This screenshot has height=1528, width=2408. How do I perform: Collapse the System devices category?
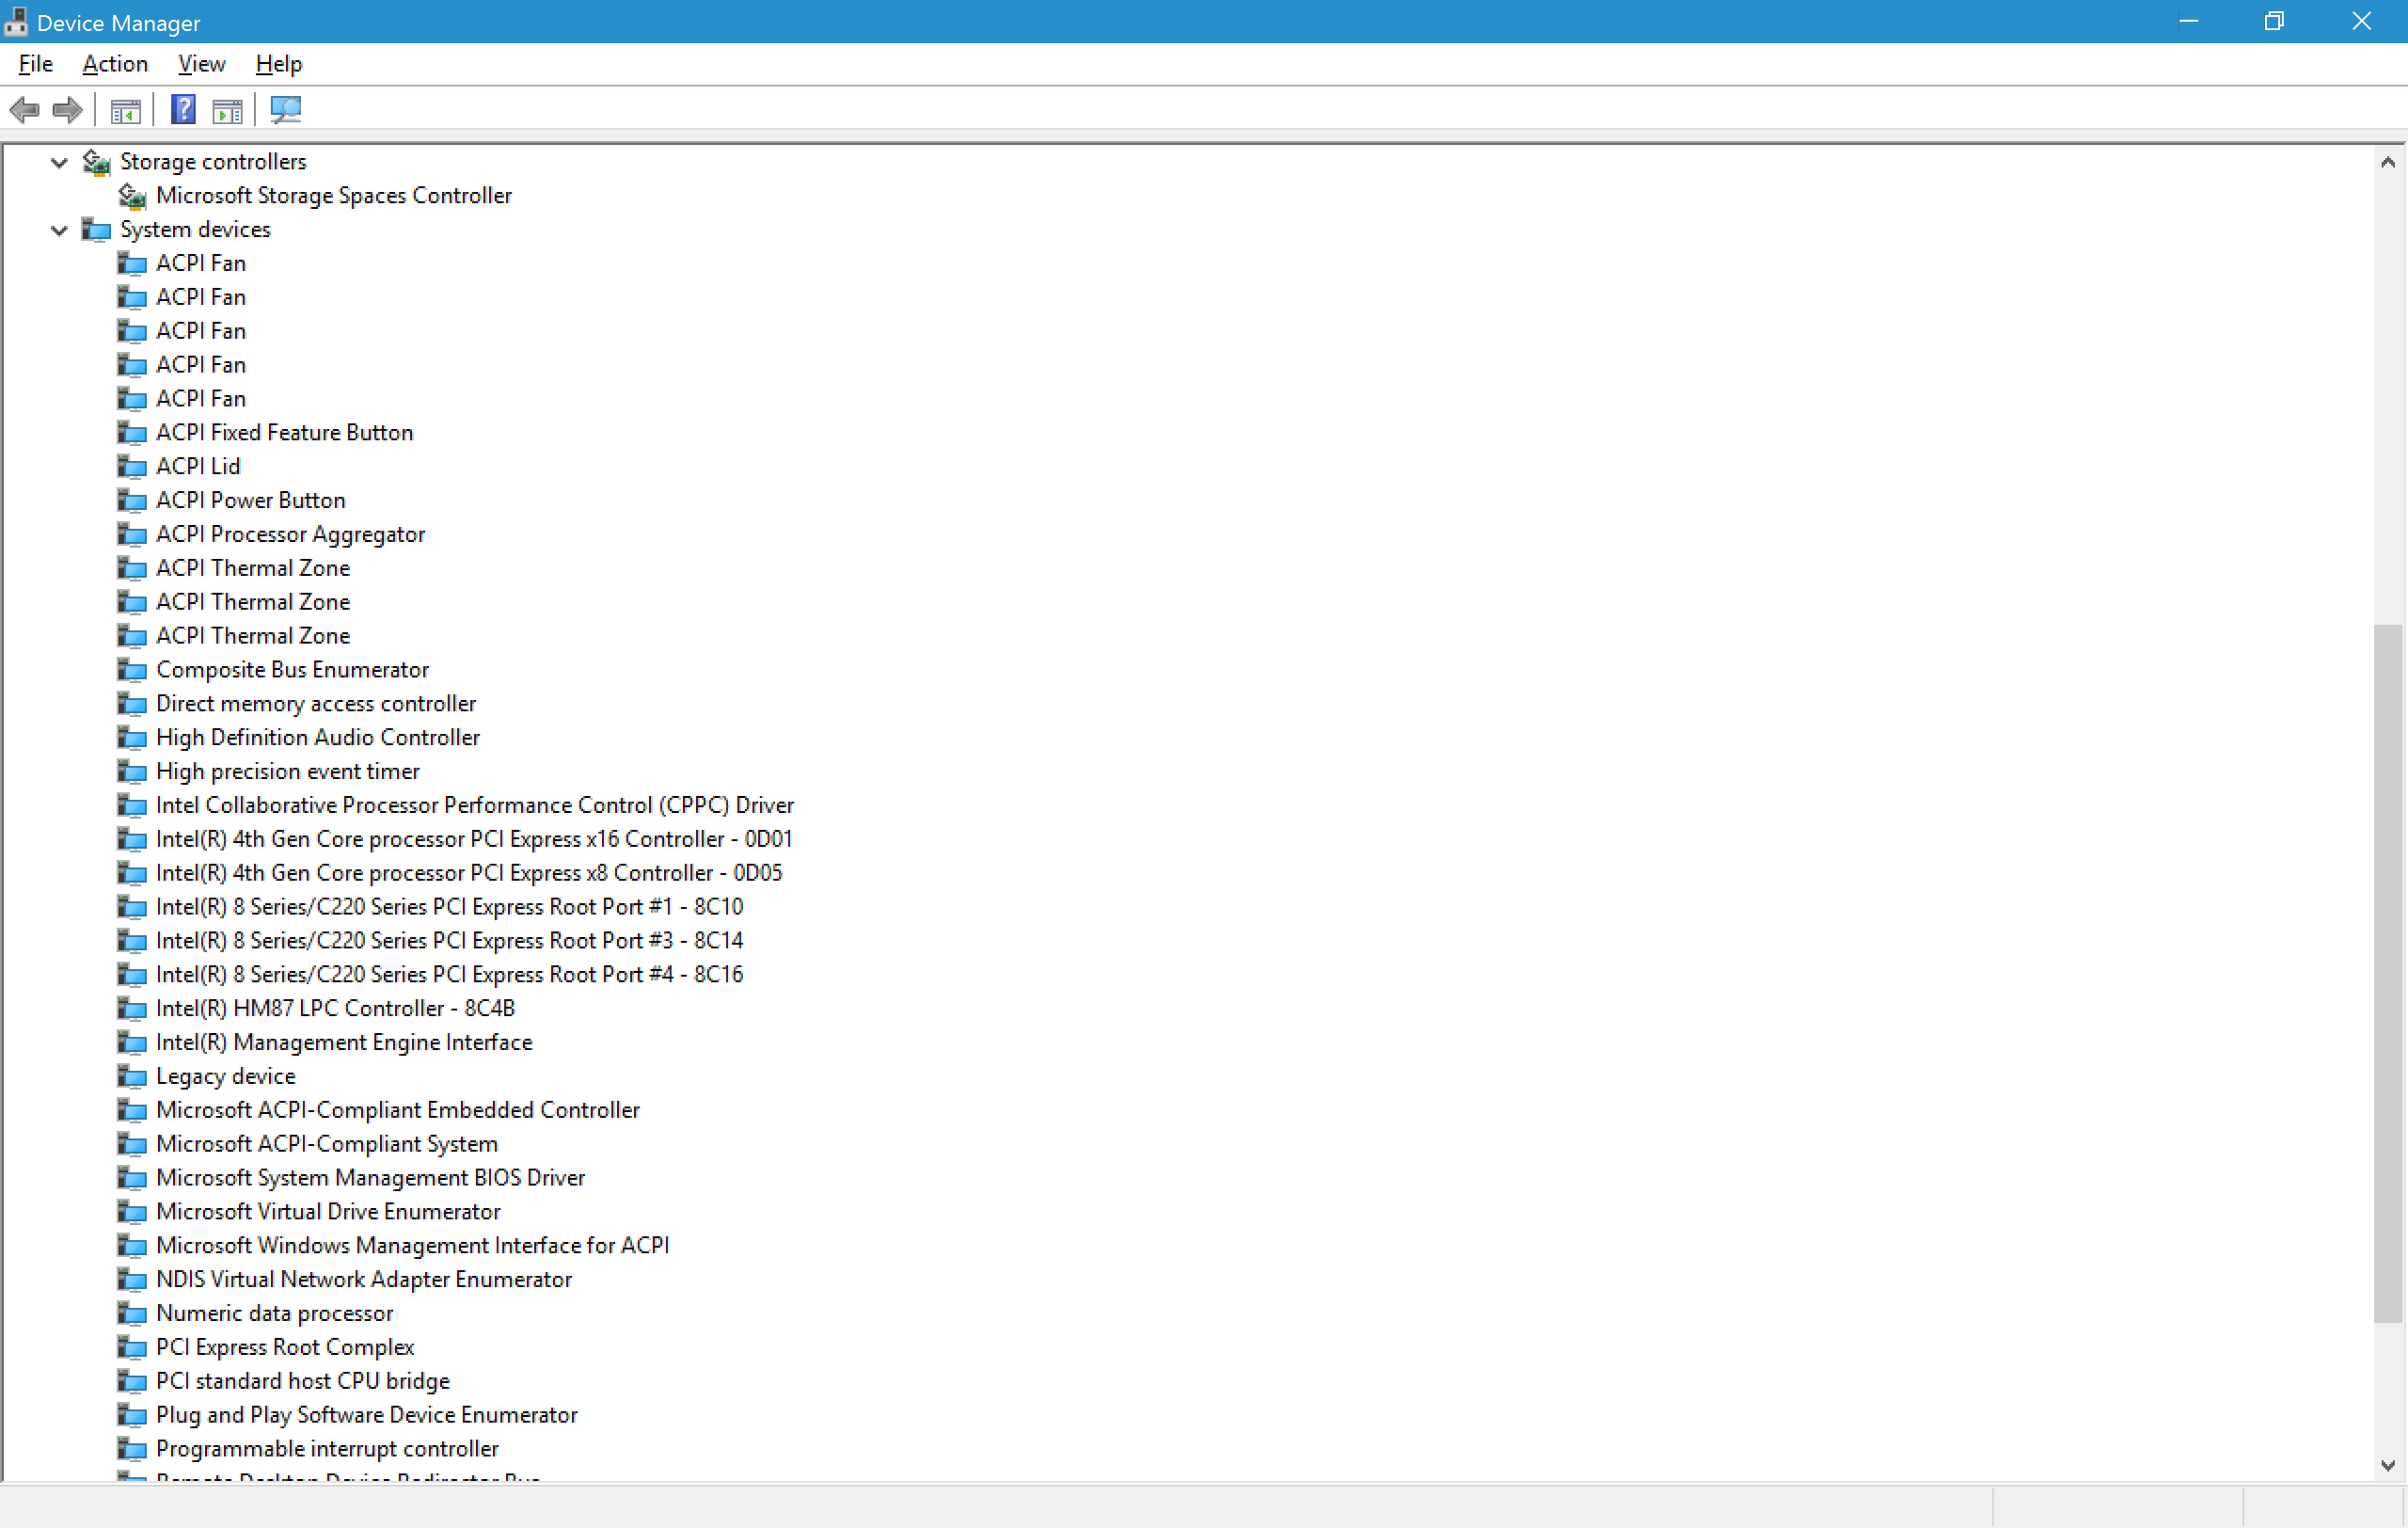[x=59, y=230]
